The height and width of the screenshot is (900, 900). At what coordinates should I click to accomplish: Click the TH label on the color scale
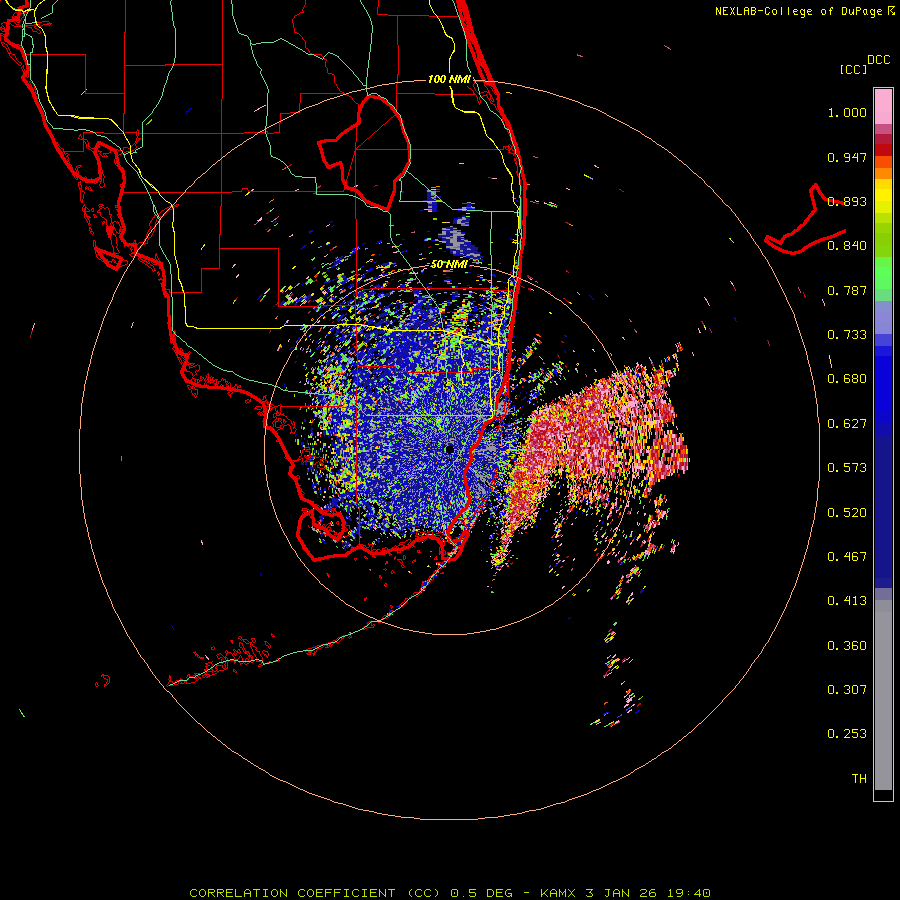coord(859,778)
